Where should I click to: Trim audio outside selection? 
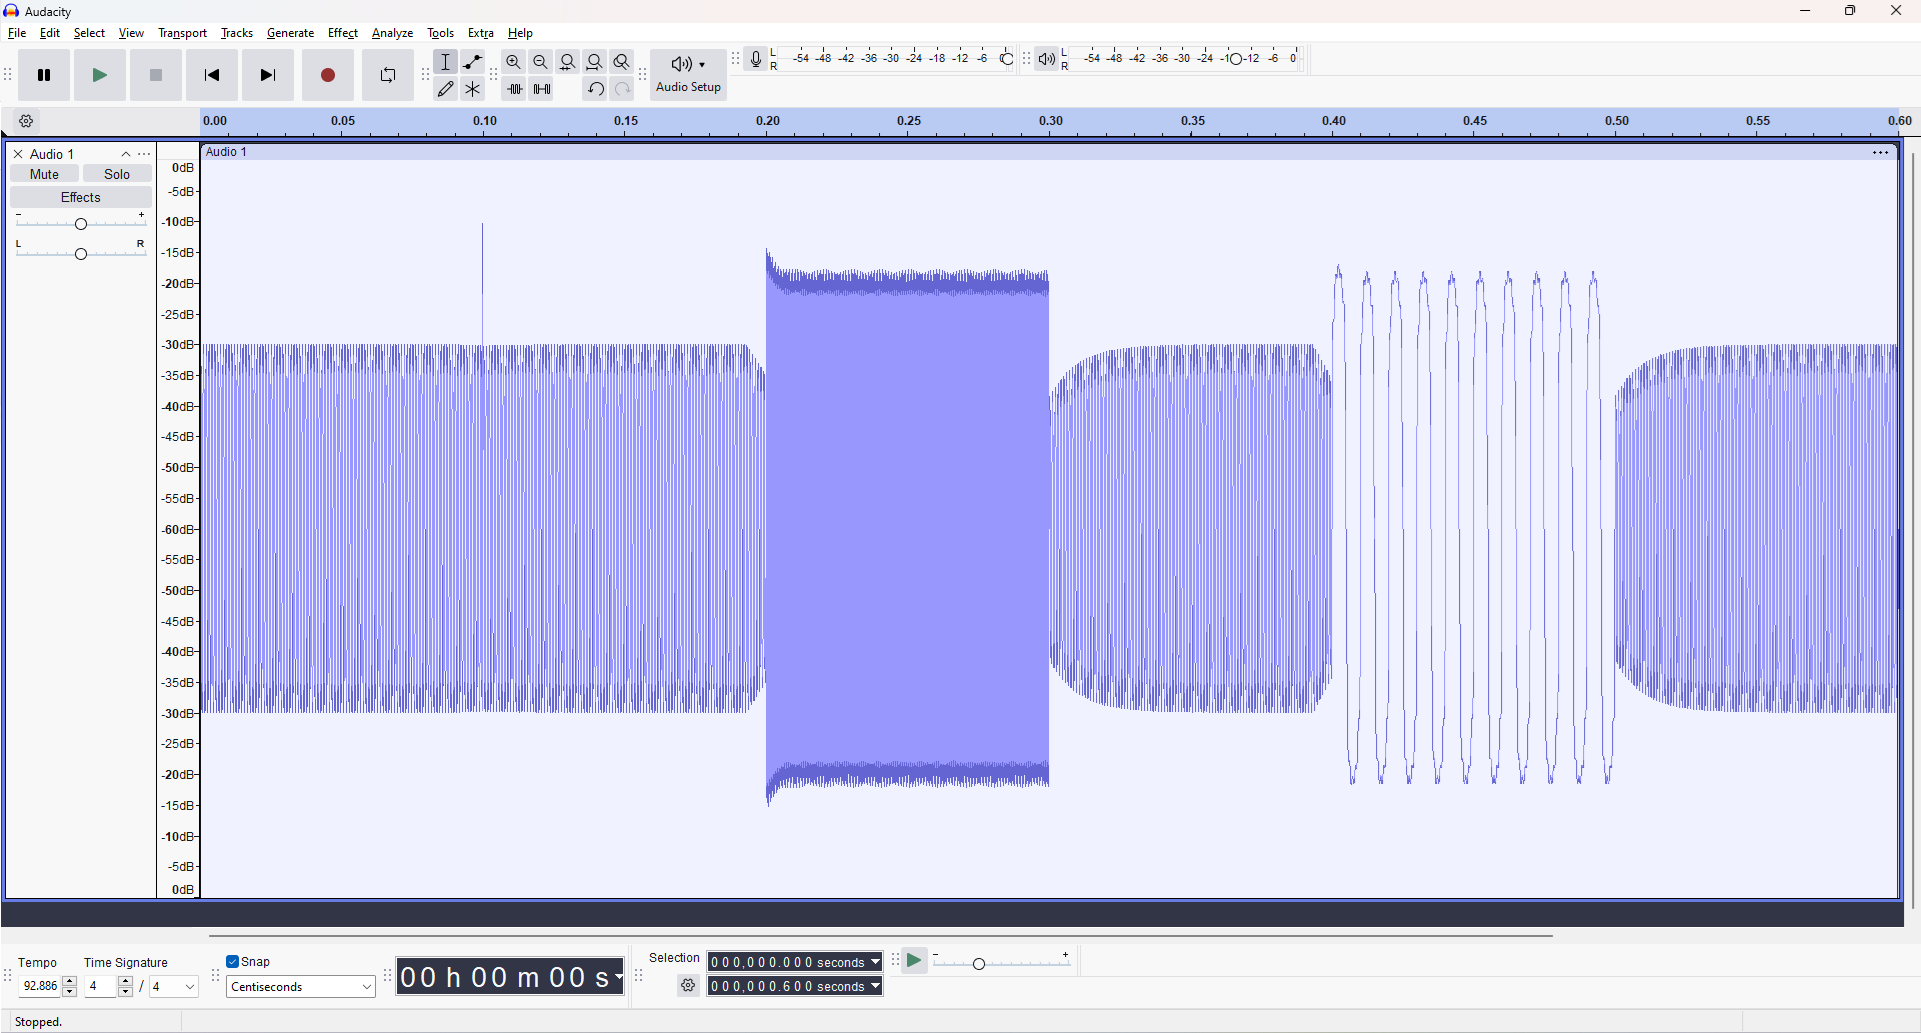click(515, 88)
